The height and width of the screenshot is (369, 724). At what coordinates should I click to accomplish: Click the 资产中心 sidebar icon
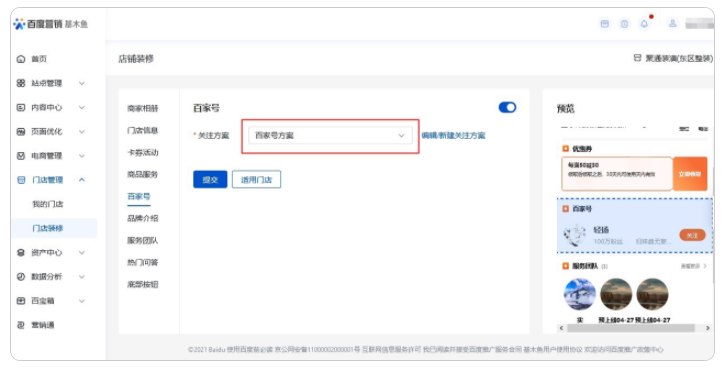tap(21, 253)
